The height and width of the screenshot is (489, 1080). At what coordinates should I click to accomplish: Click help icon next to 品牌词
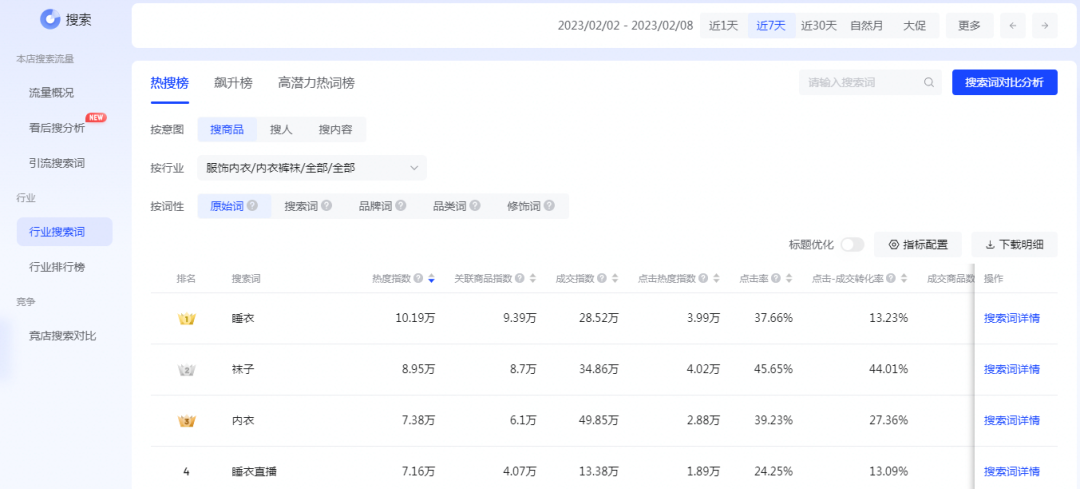click(400, 206)
